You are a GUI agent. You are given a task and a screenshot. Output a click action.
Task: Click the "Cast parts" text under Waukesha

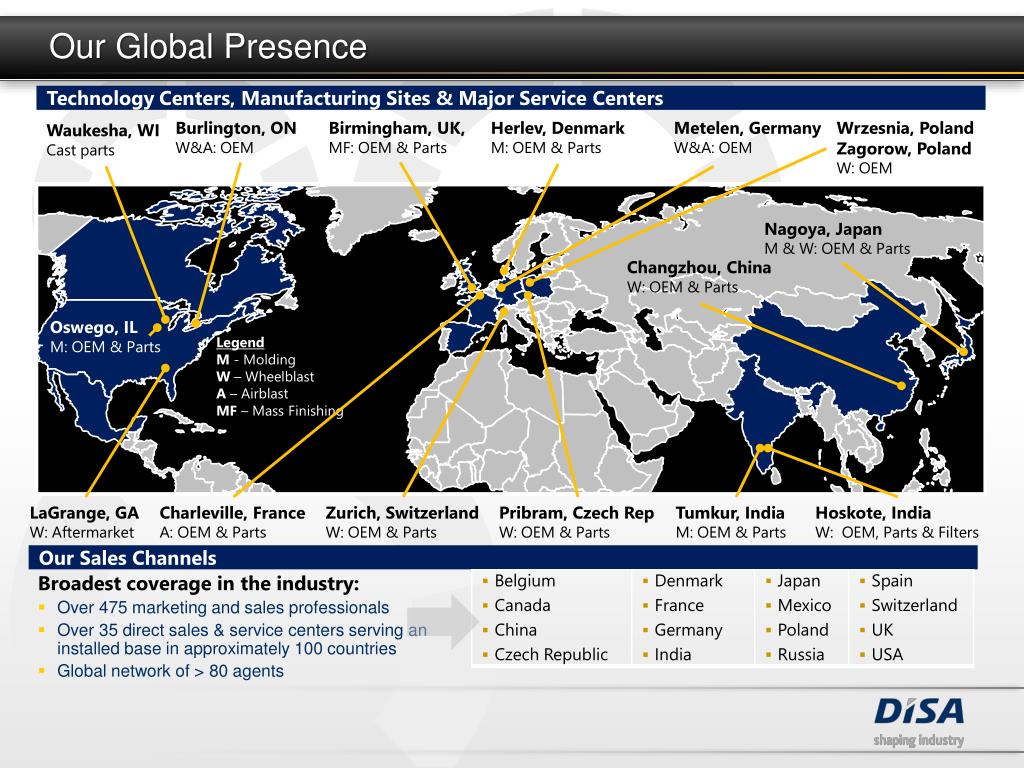click(x=80, y=150)
